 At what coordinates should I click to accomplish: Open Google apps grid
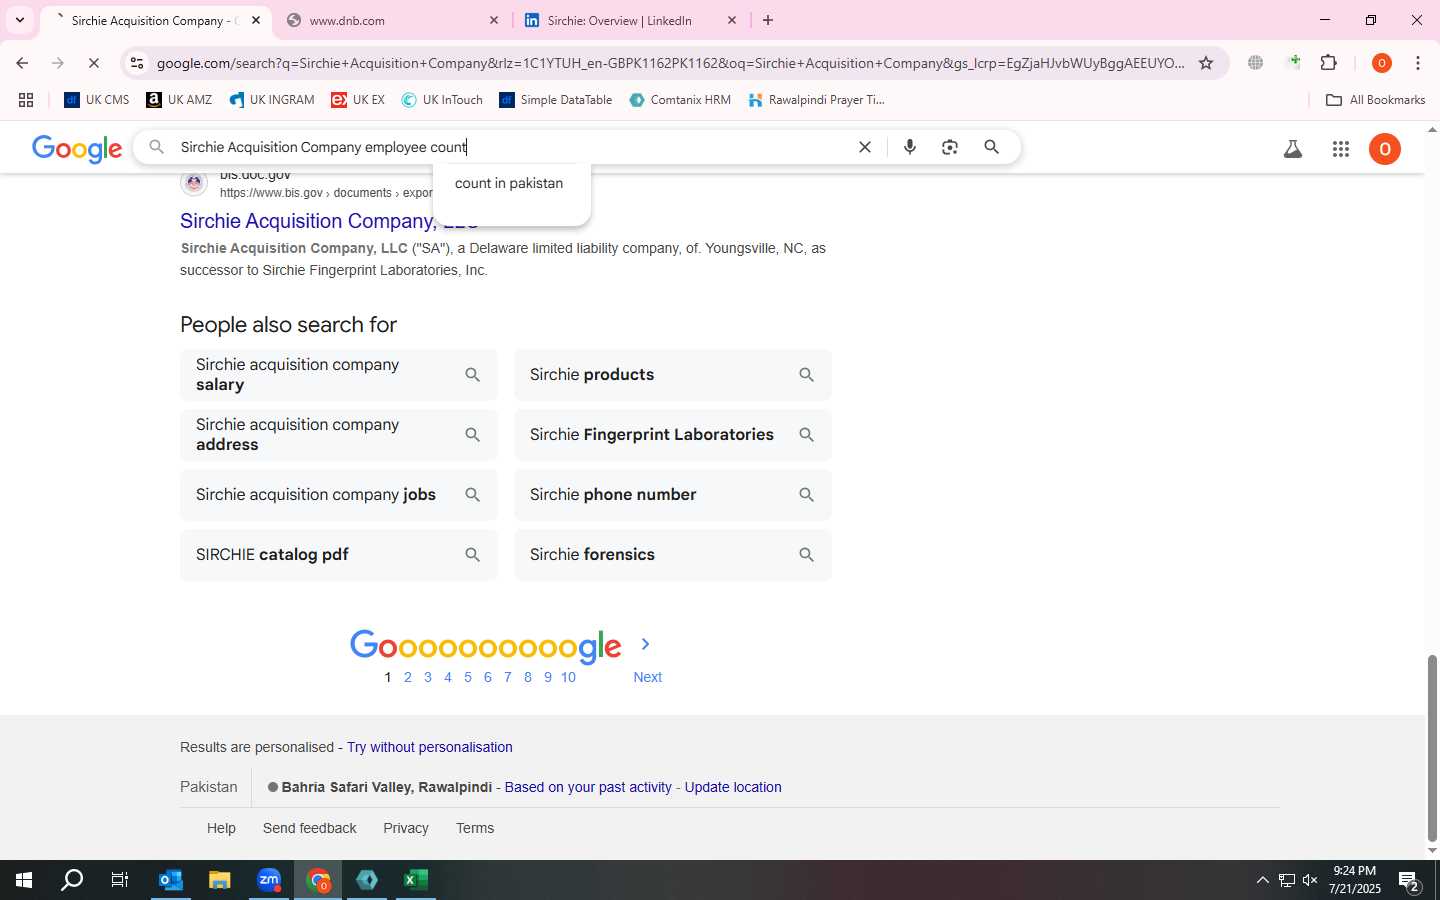1341,149
